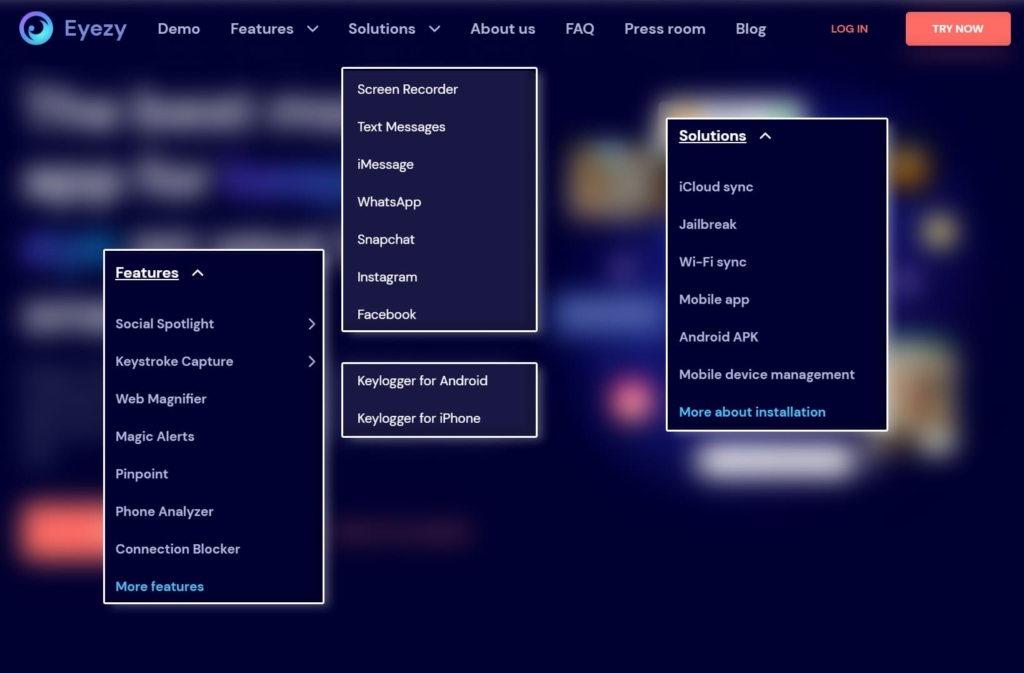Image resolution: width=1024 pixels, height=673 pixels.
Task: Open Social Spotlight submenu via right arrow
Action: coord(312,324)
